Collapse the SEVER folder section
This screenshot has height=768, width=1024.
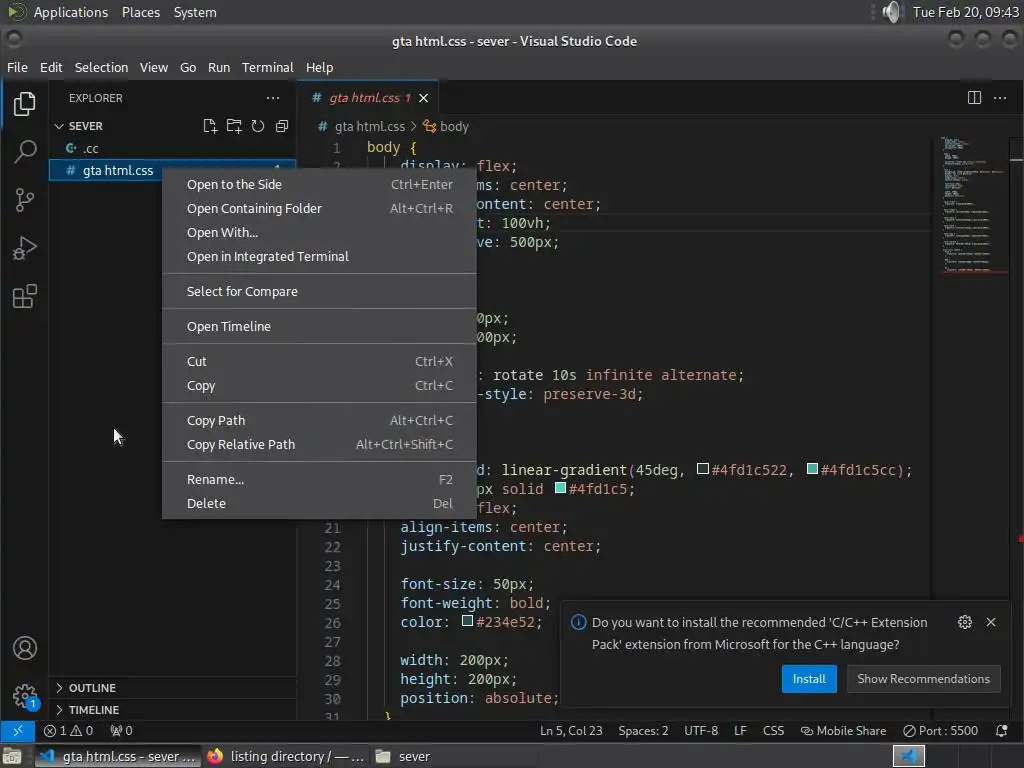click(86, 126)
